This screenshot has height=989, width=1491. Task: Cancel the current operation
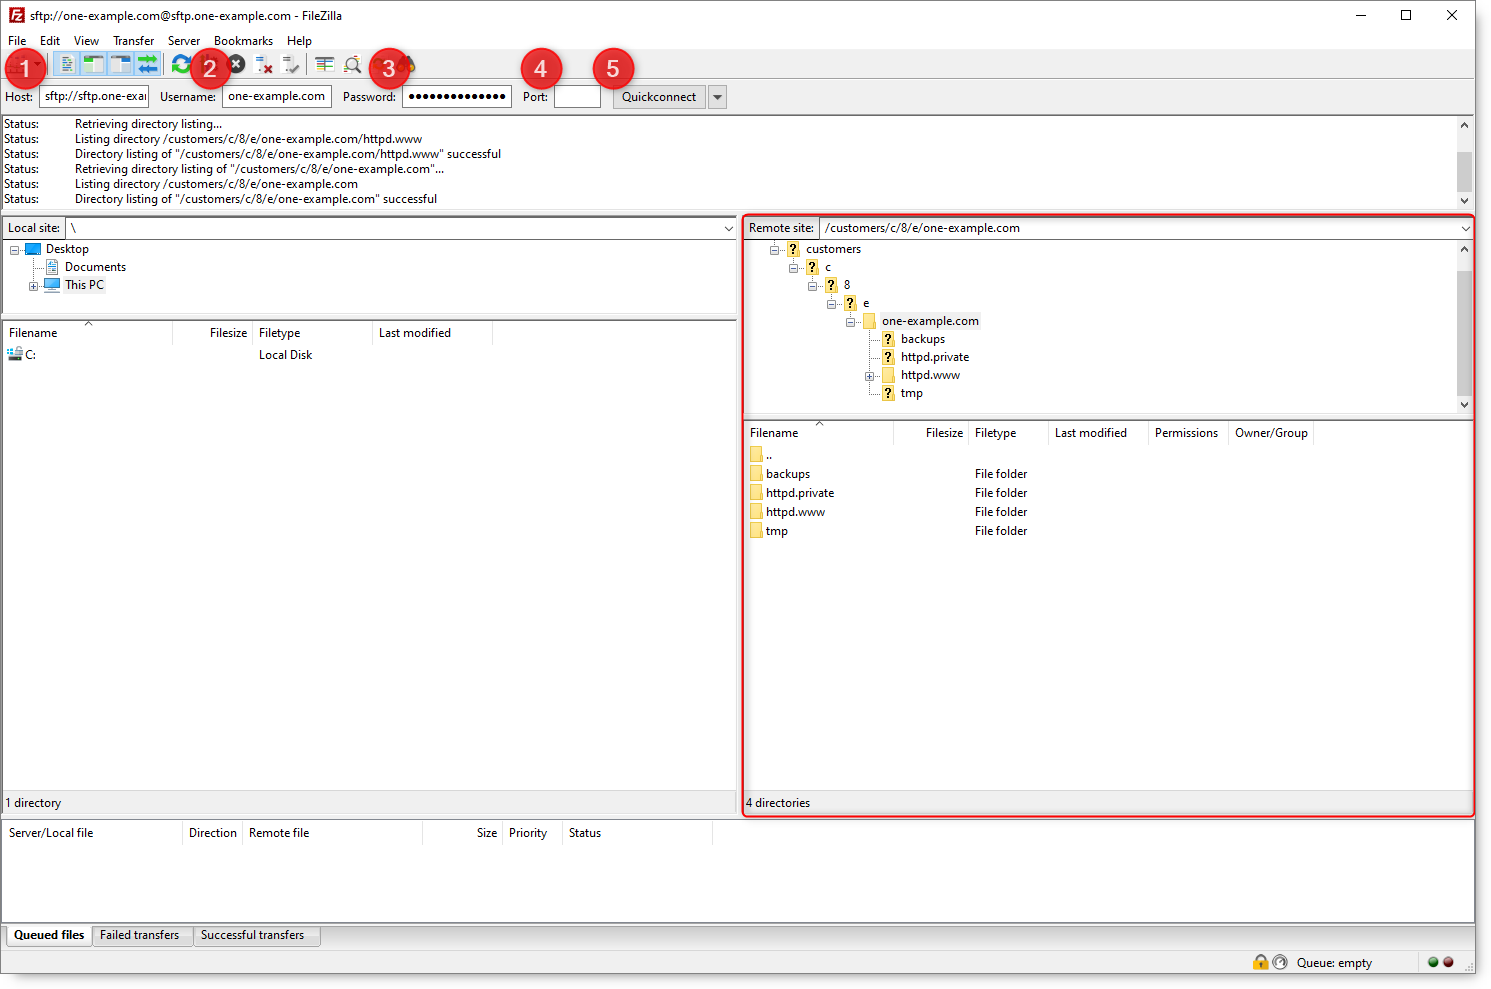tap(236, 64)
